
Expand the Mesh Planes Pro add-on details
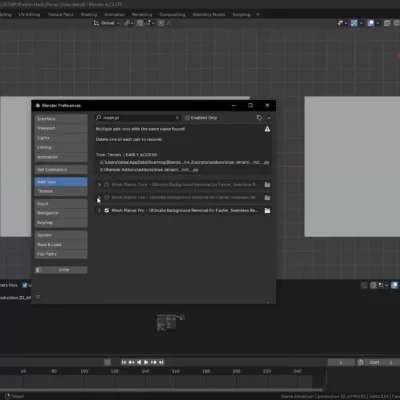[99, 210]
